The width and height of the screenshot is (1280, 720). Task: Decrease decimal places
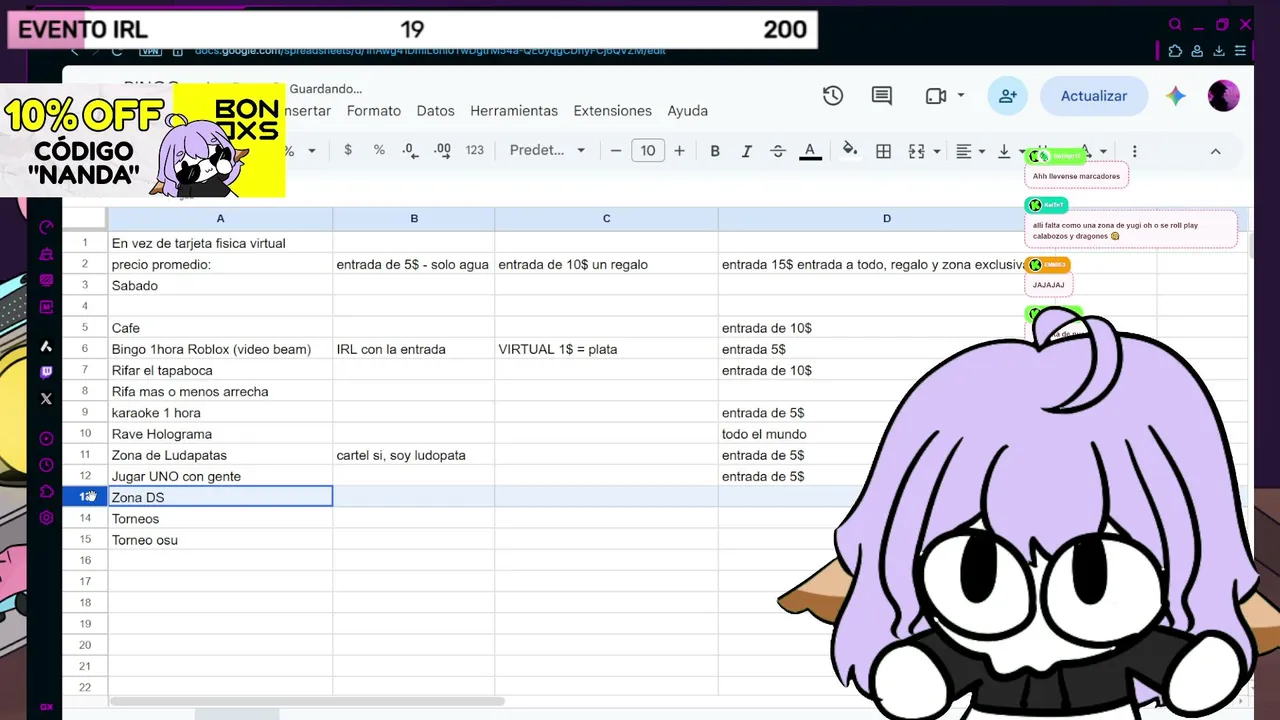(x=410, y=150)
